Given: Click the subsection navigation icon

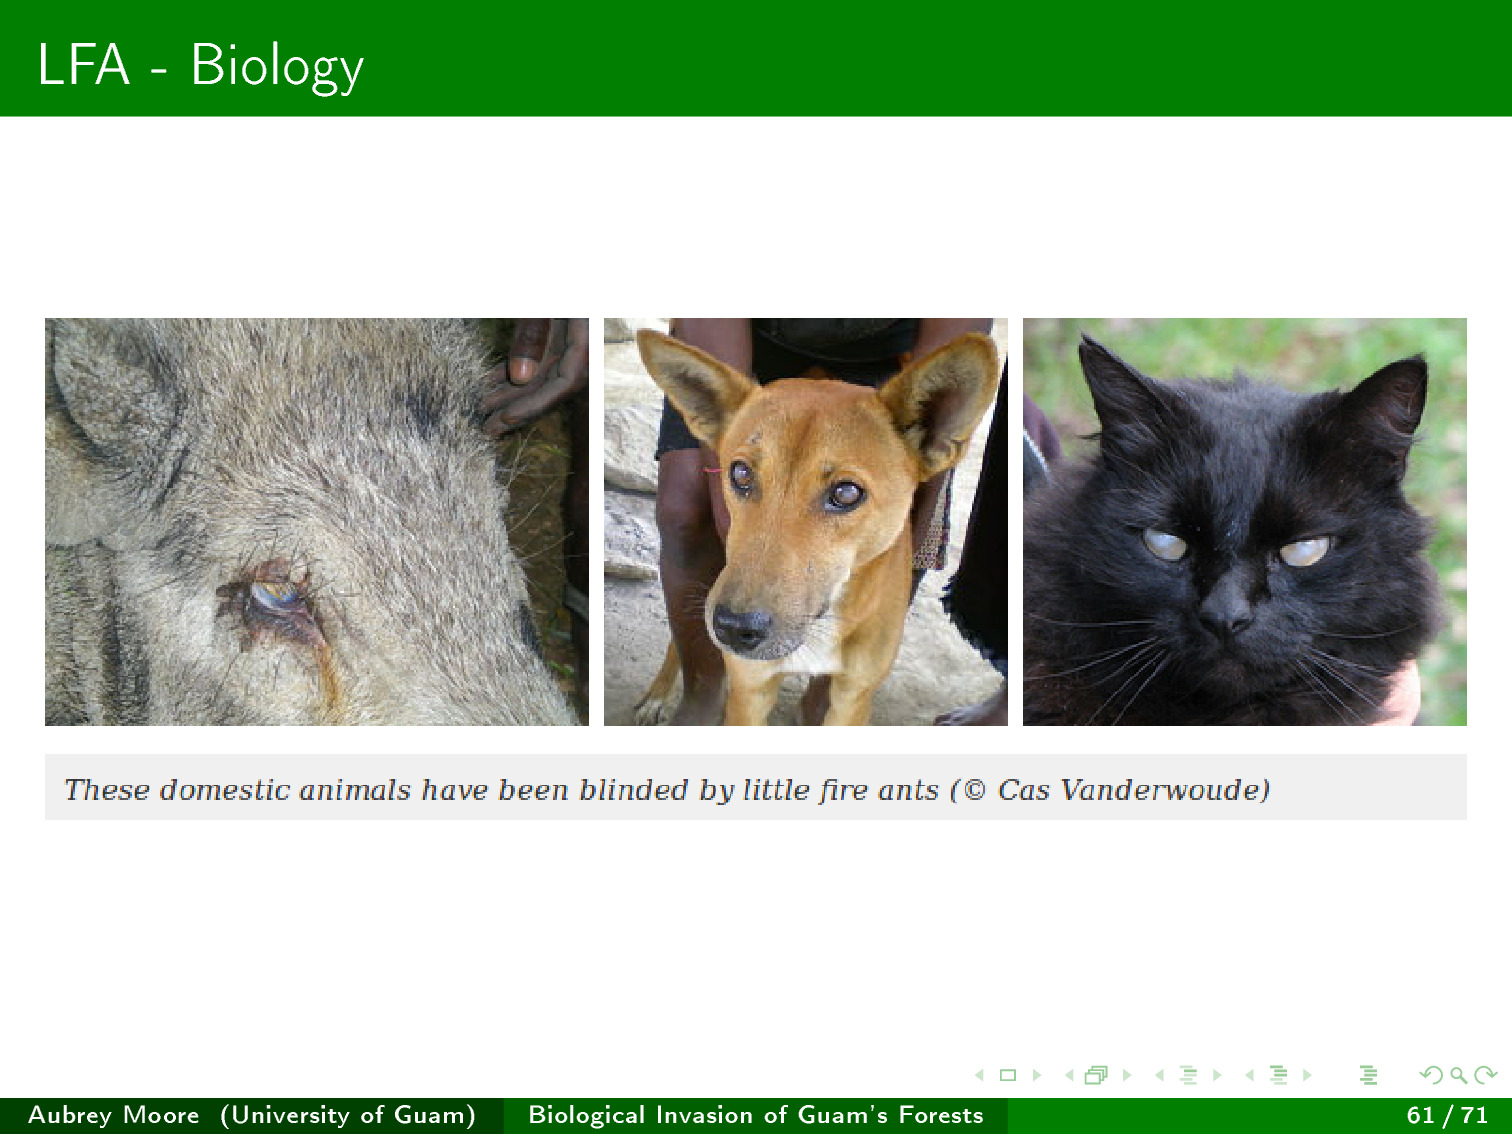Looking at the screenshot, I should click(1188, 1076).
